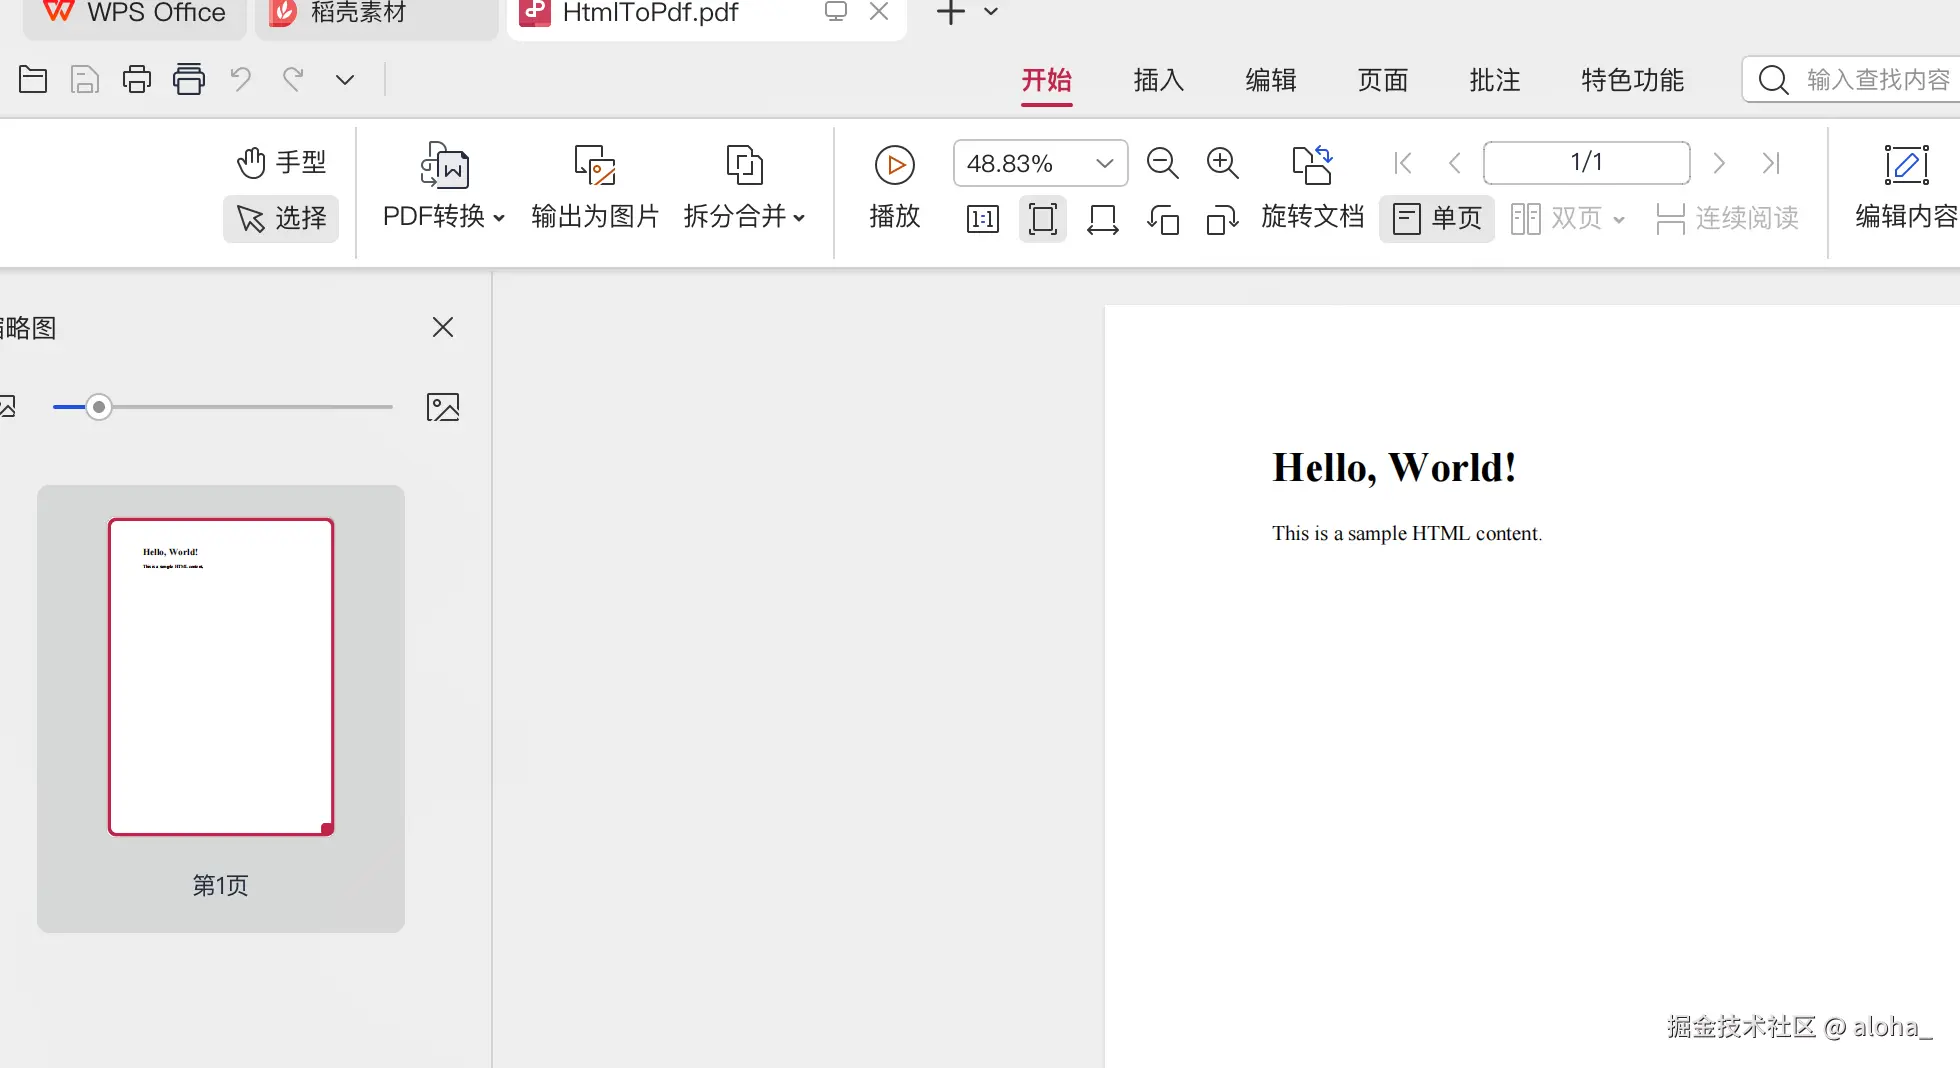This screenshot has height=1068, width=1960.
Task: Set actual size 1:1 view
Action: [983, 219]
